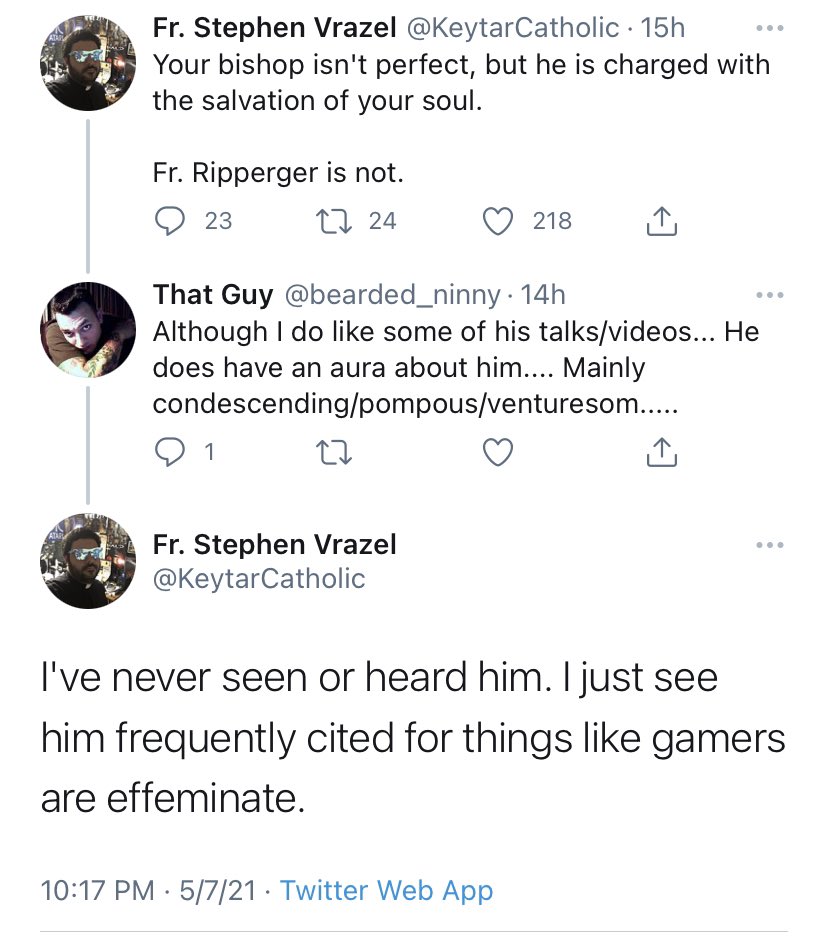Share That Guy's tweet

(662, 452)
